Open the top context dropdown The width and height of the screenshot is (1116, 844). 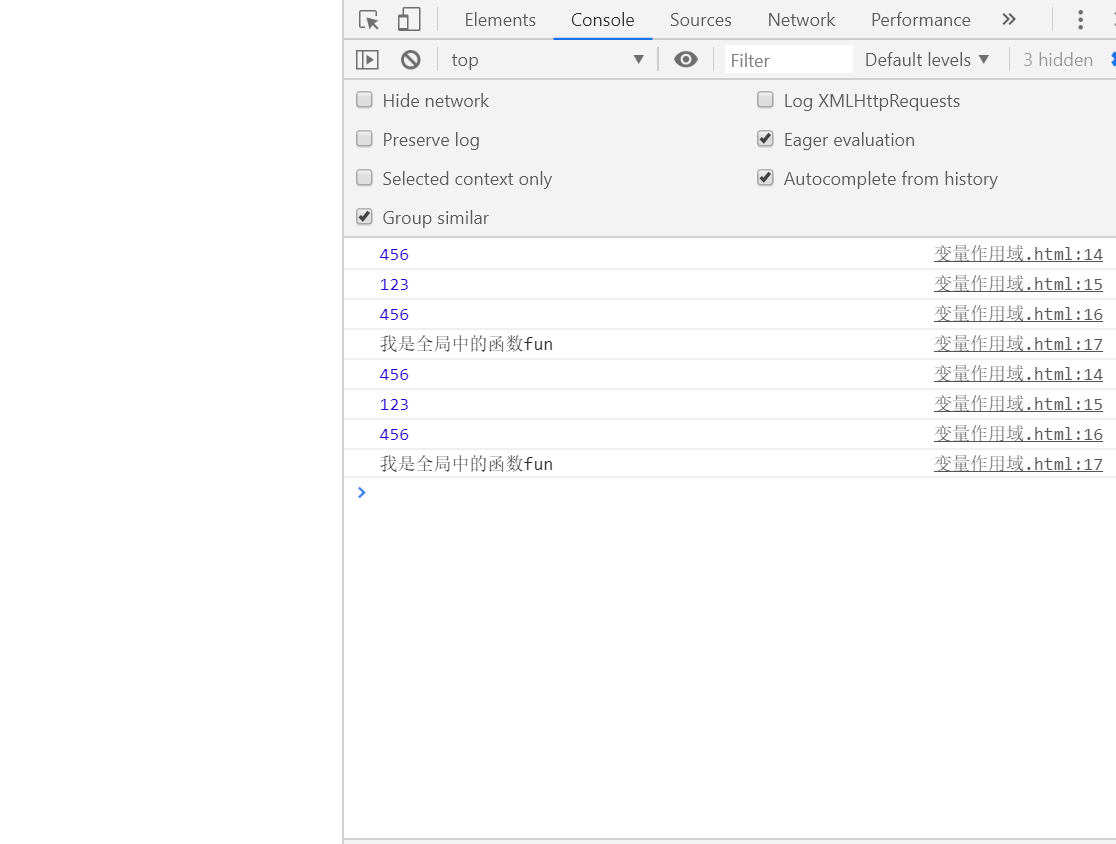(547, 60)
